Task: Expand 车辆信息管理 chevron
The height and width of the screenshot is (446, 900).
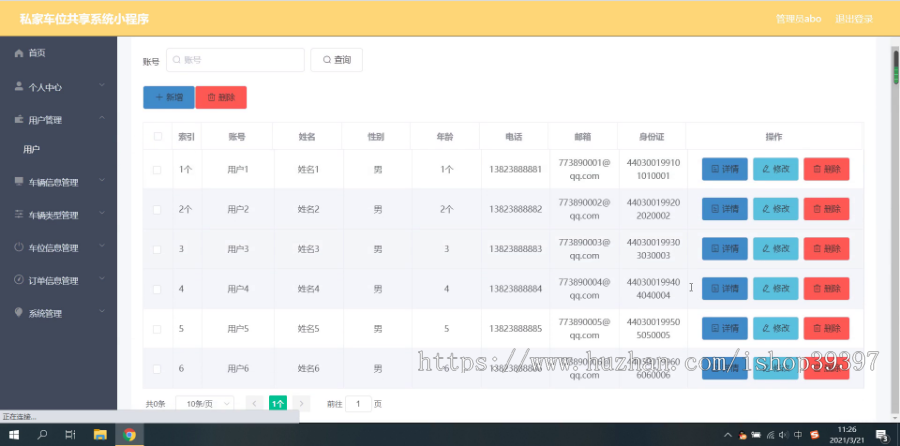Action: click(x=102, y=180)
